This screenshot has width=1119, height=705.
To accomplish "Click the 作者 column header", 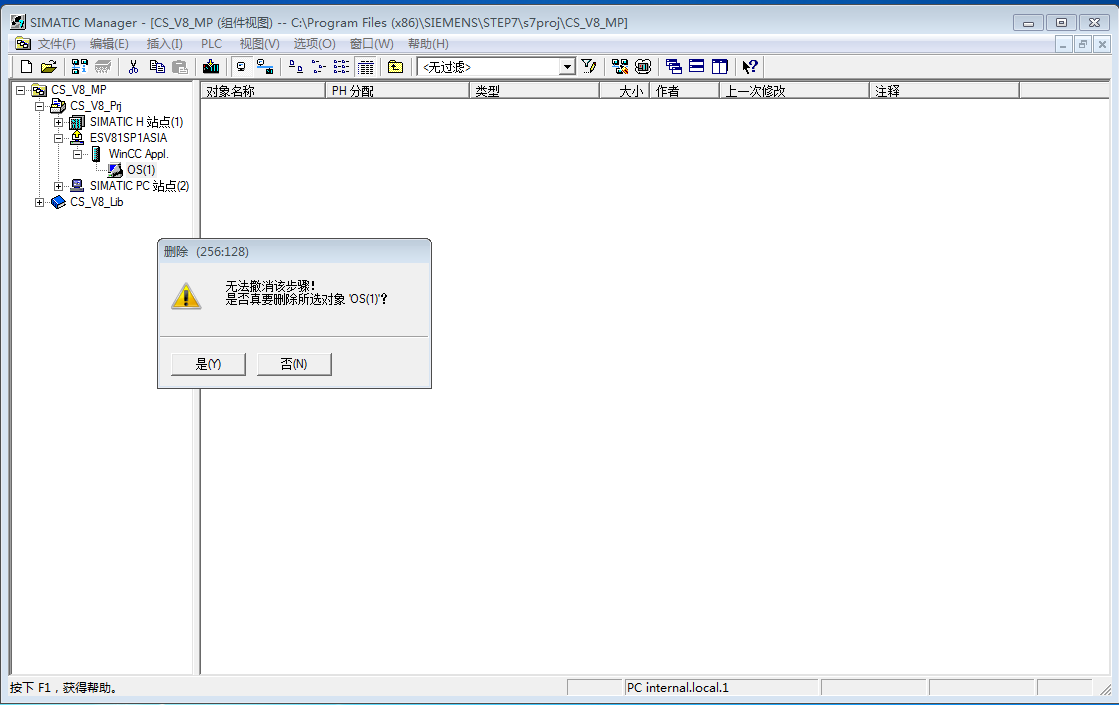I will pyautogui.click(x=684, y=91).
